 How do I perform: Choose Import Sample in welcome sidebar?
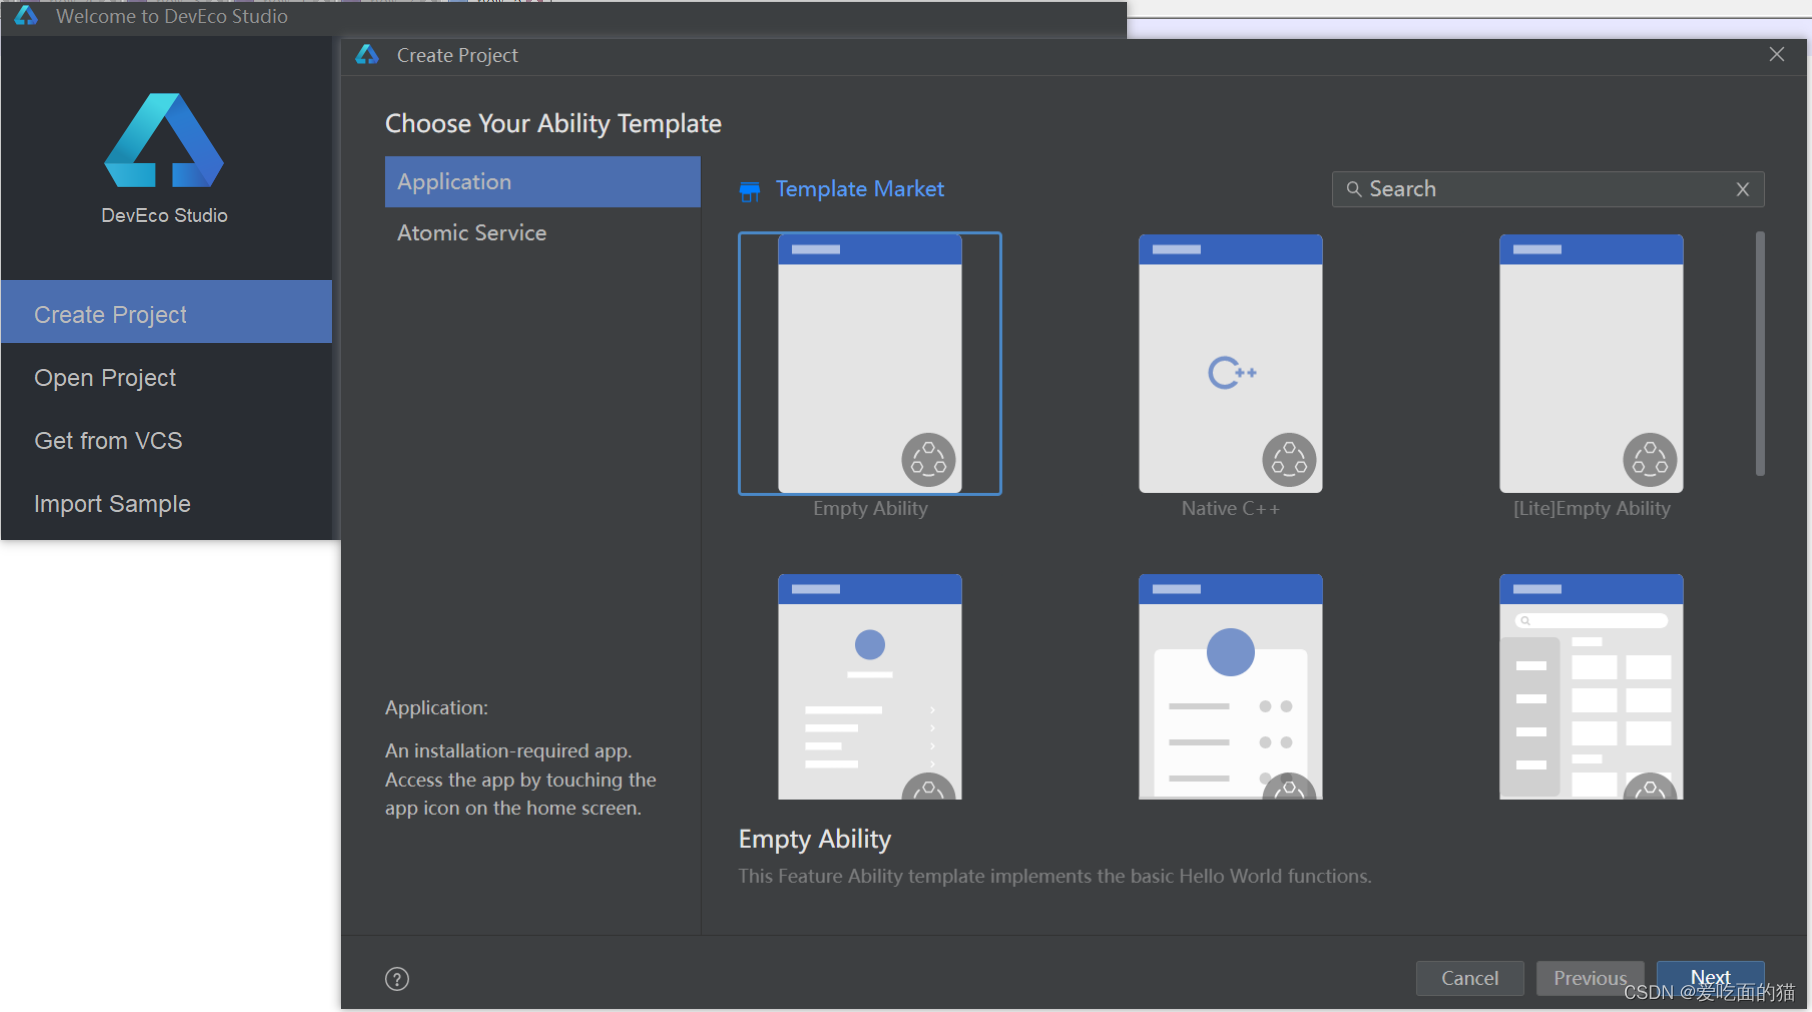tap(166, 504)
